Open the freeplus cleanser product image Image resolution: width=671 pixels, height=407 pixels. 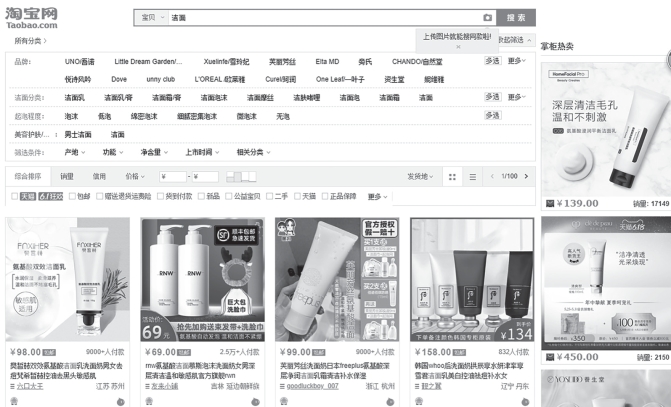tap(337, 279)
